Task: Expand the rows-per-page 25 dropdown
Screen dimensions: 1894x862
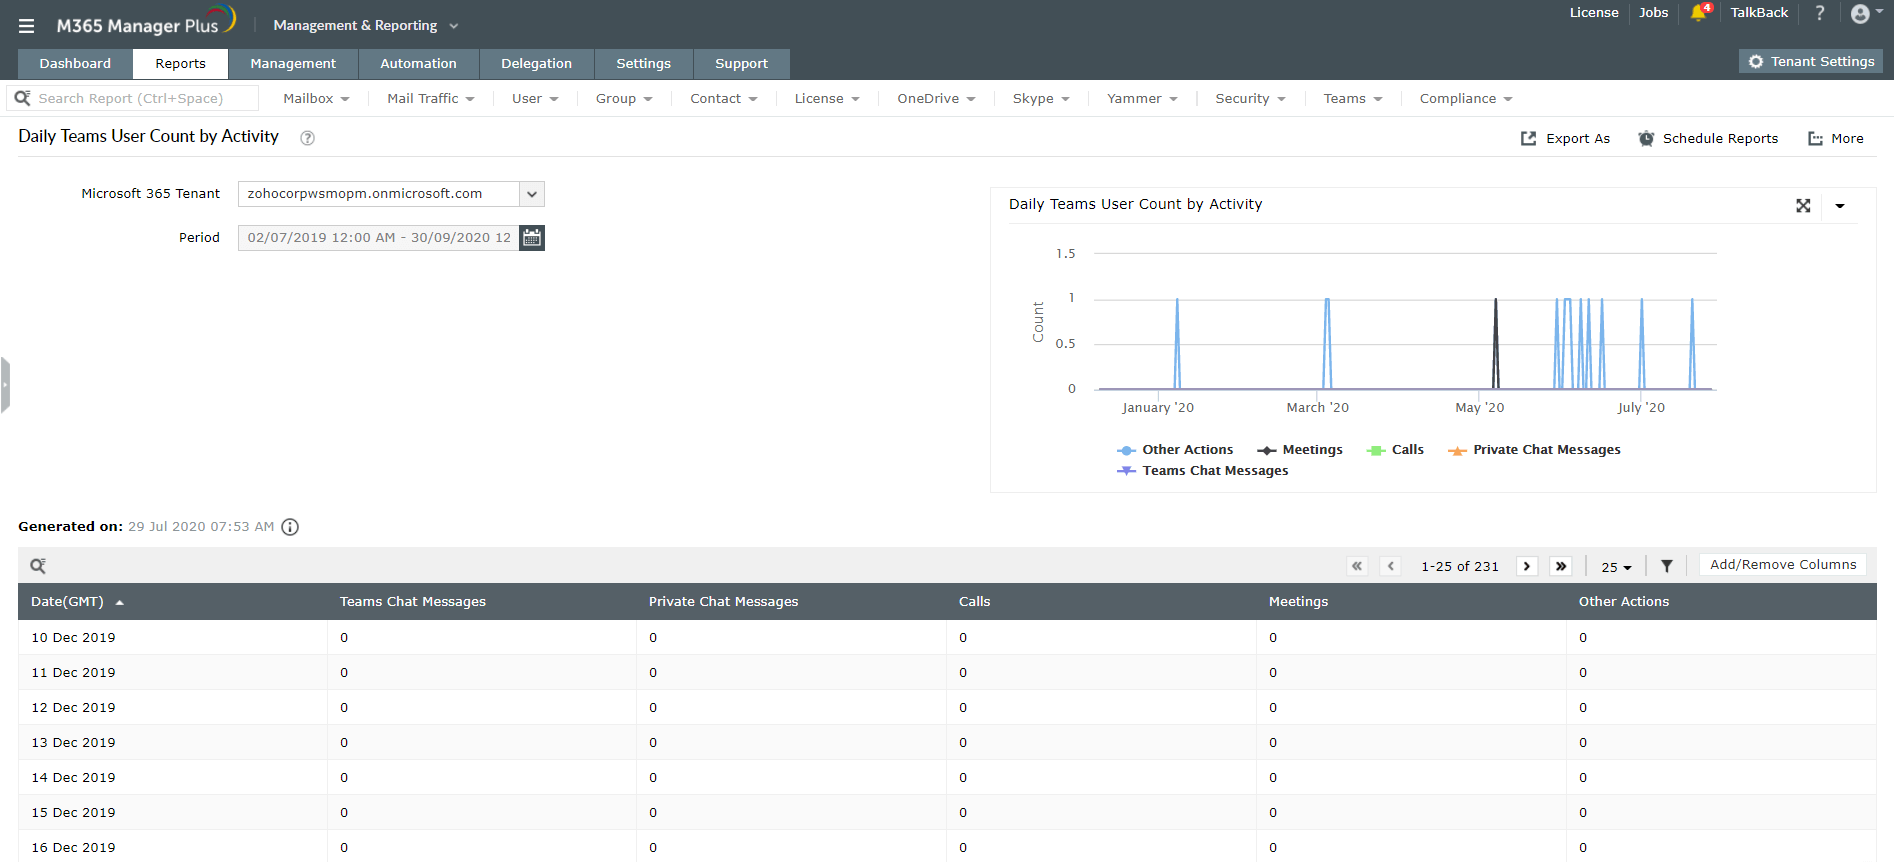Action: (1616, 567)
